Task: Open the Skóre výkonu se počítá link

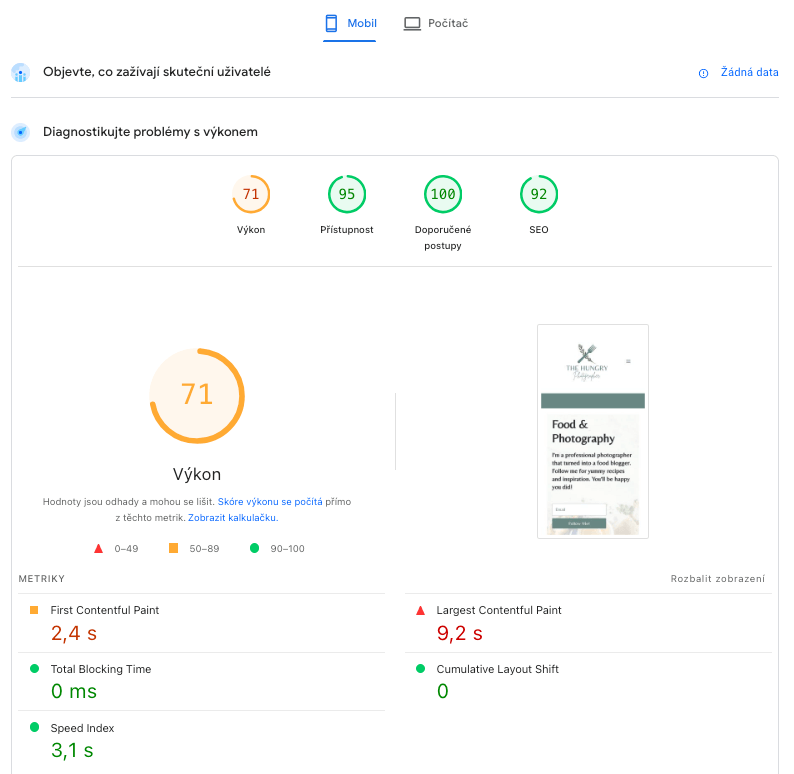Action: 270,501
